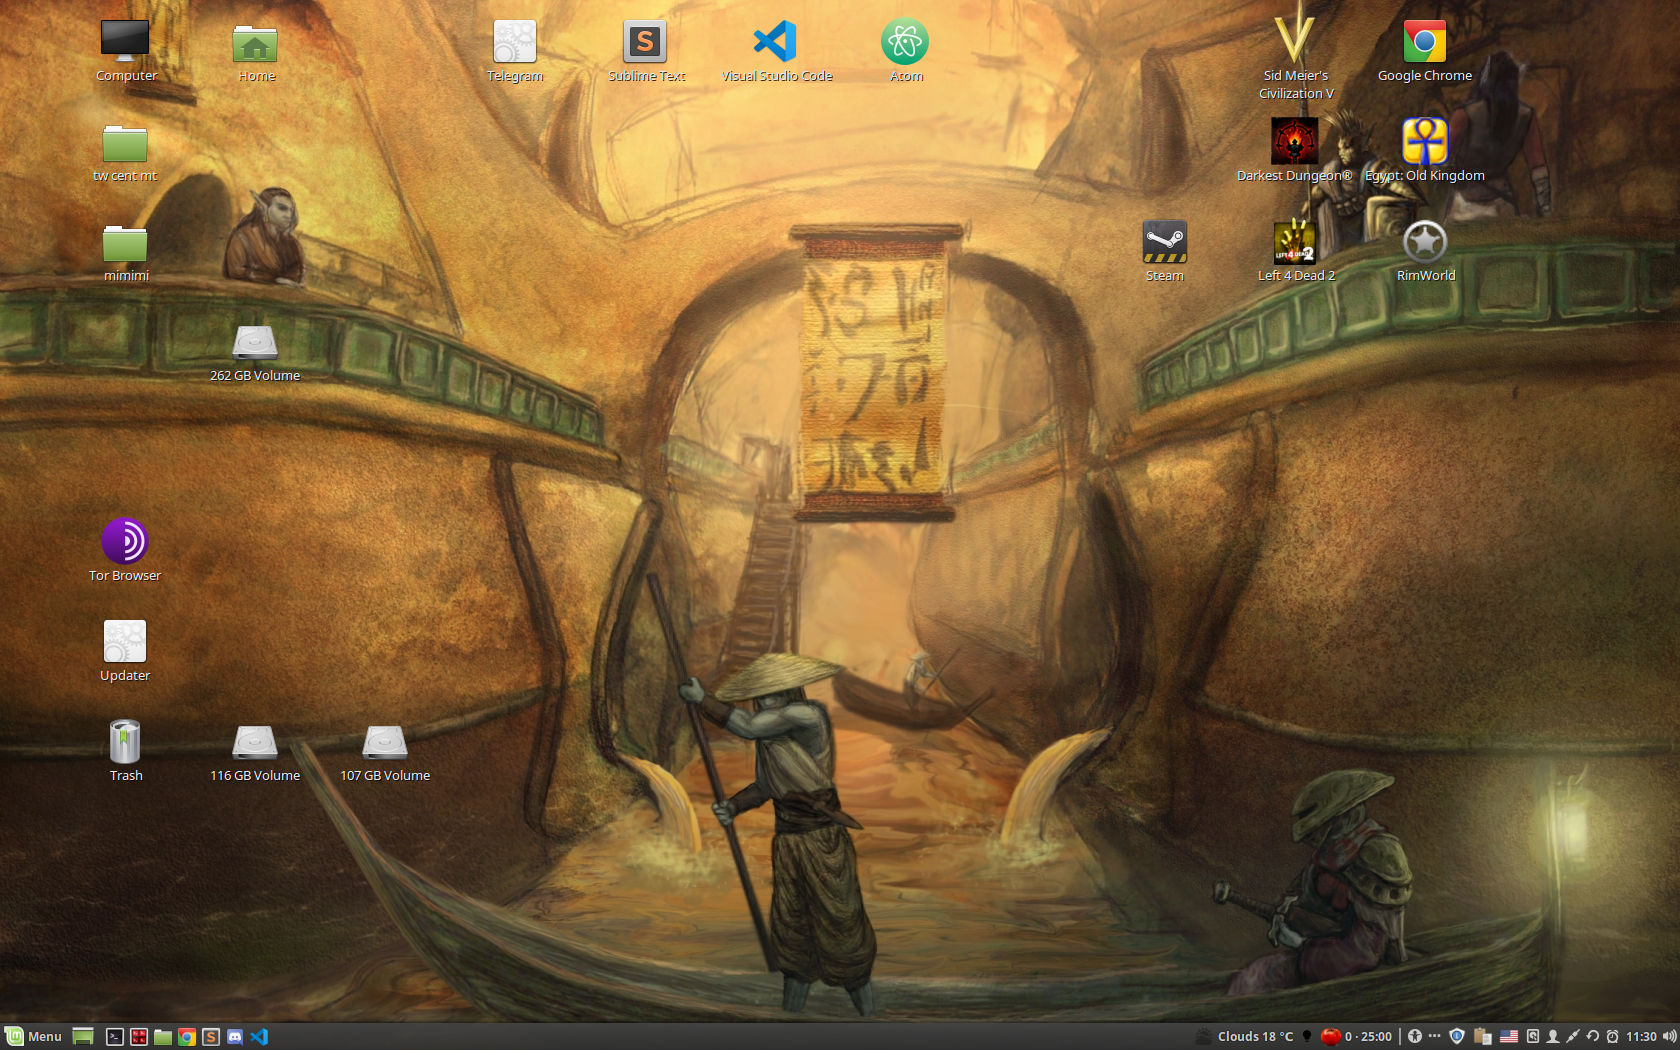This screenshot has width=1680, height=1050.
Task: Open the Clouds 18 °C weather applet
Action: click(x=1245, y=1037)
